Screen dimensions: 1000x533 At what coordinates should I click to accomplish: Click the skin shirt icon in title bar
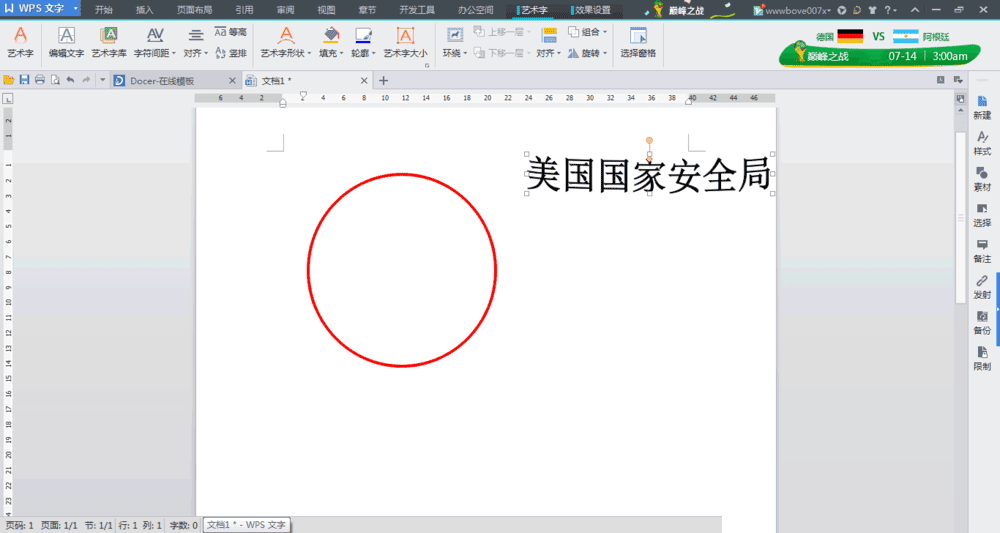point(872,10)
